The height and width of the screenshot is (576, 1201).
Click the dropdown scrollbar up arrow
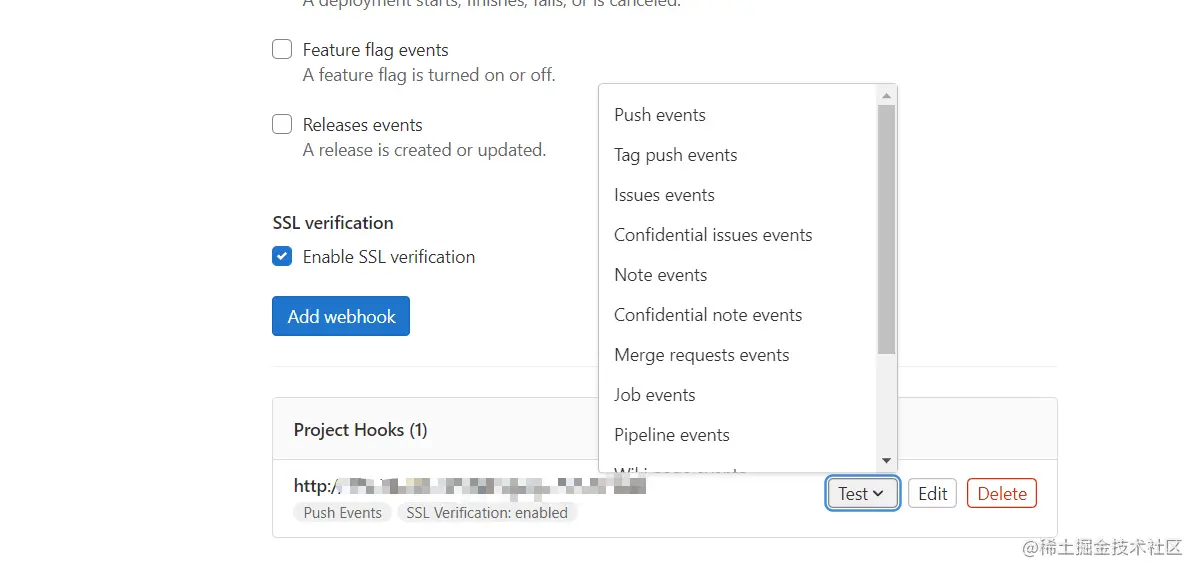pyautogui.click(x=886, y=95)
